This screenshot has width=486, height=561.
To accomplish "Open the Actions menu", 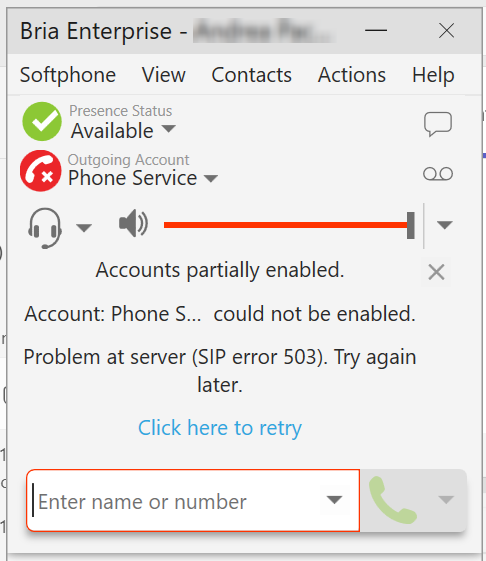I will (352, 75).
